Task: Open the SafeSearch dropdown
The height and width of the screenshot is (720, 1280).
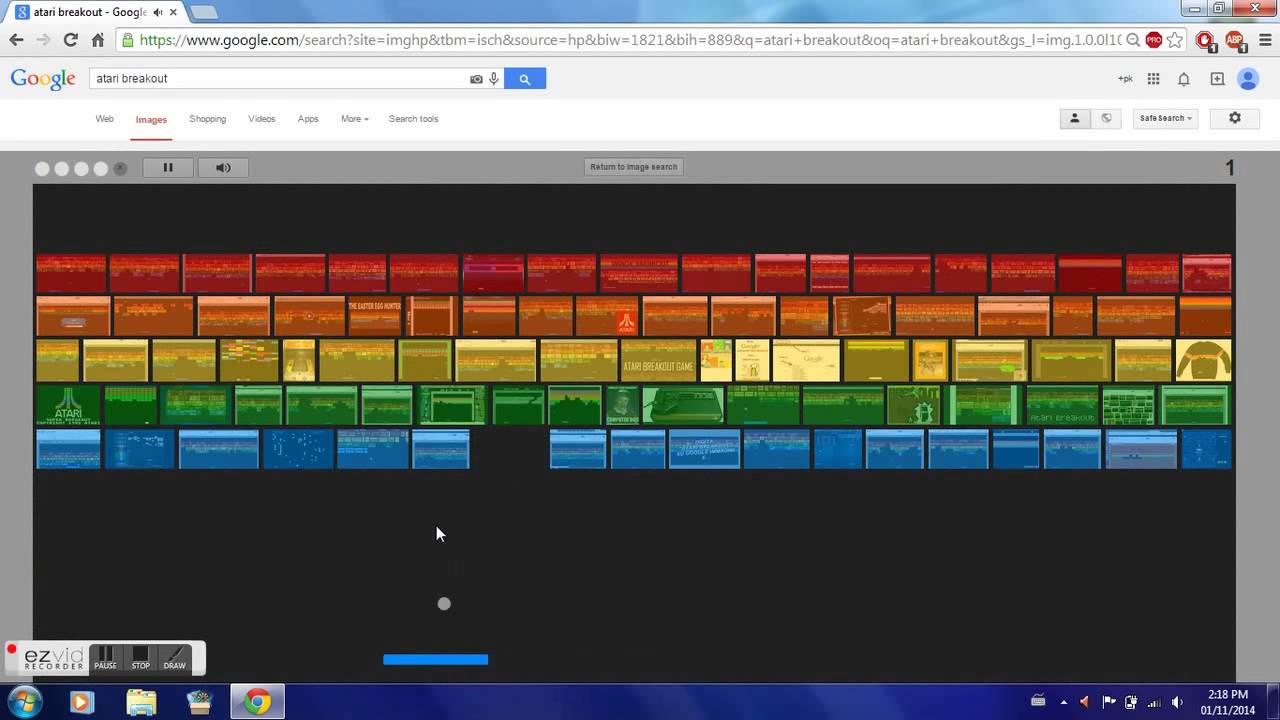Action: [1165, 118]
